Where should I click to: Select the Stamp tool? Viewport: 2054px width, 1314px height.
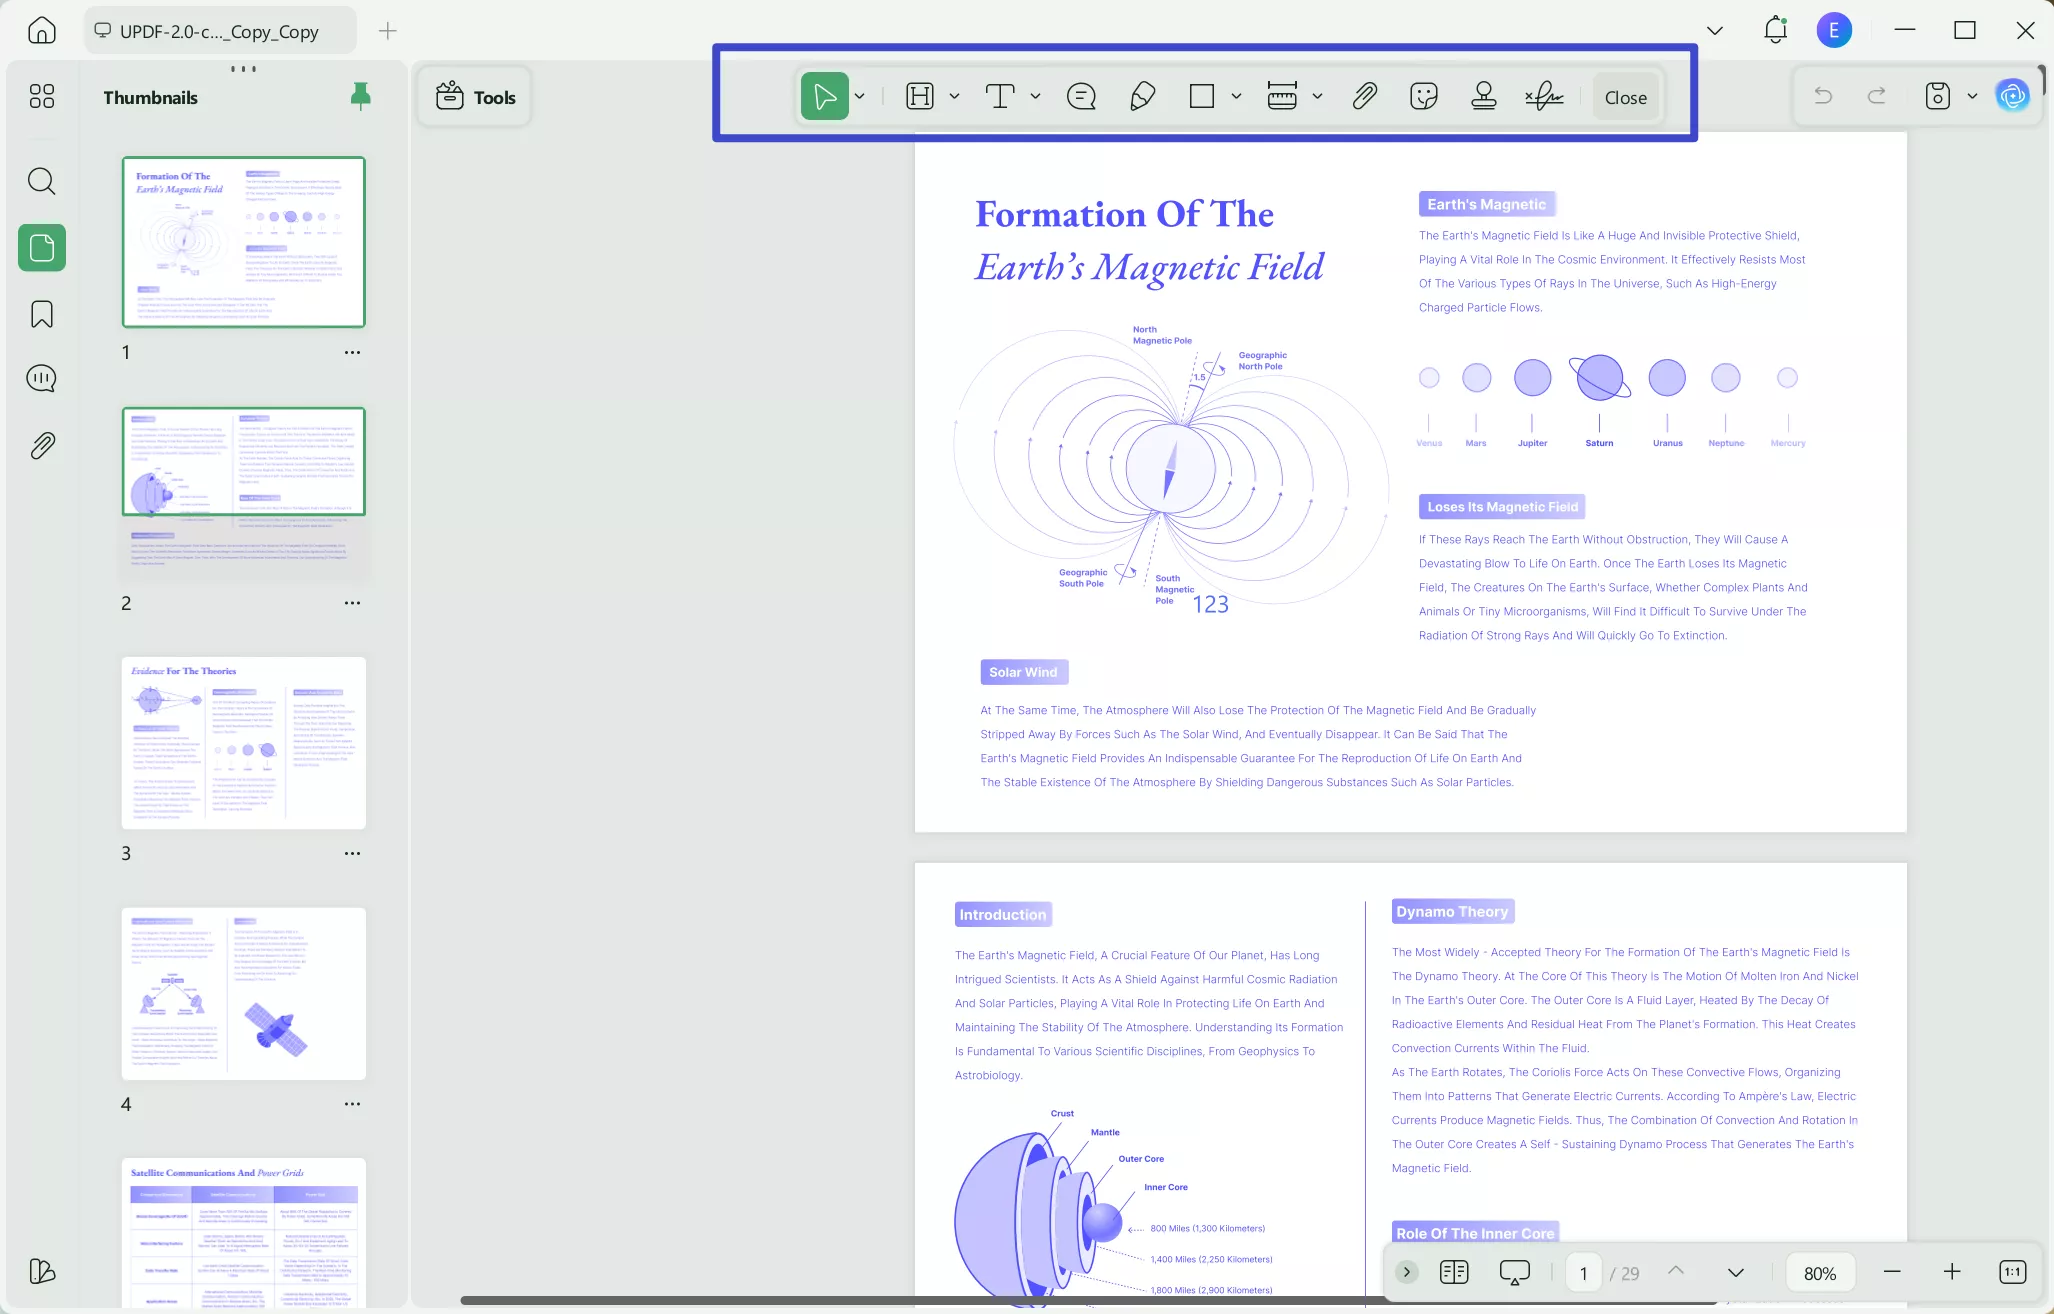[x=1483, y=96]
